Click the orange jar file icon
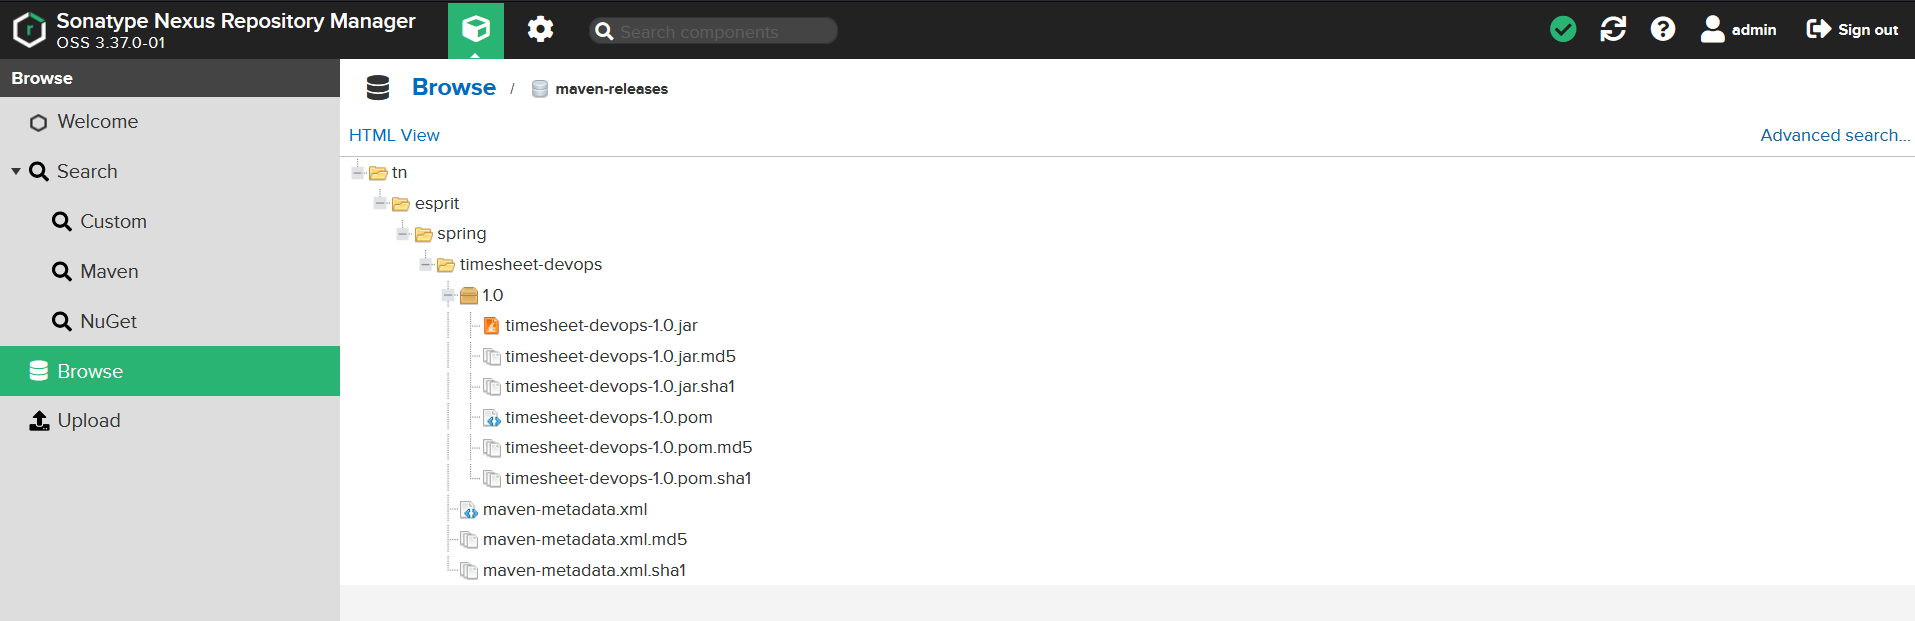1915x621 pixels. pos(492,326)
